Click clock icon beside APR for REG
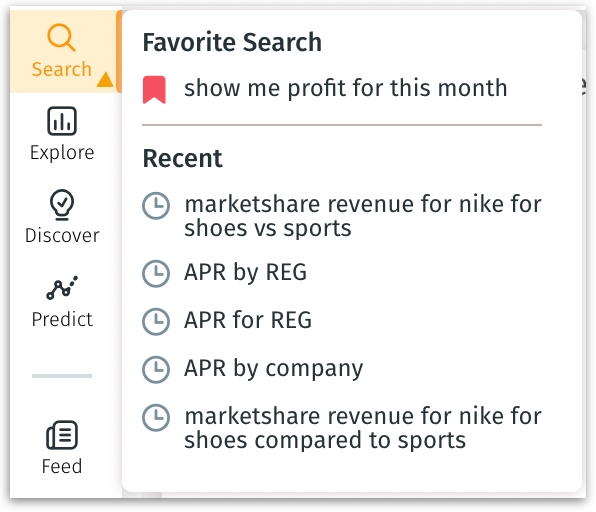The width and height of the screenshot is (596, 512). pyautogui.click(x=156, y=322)
